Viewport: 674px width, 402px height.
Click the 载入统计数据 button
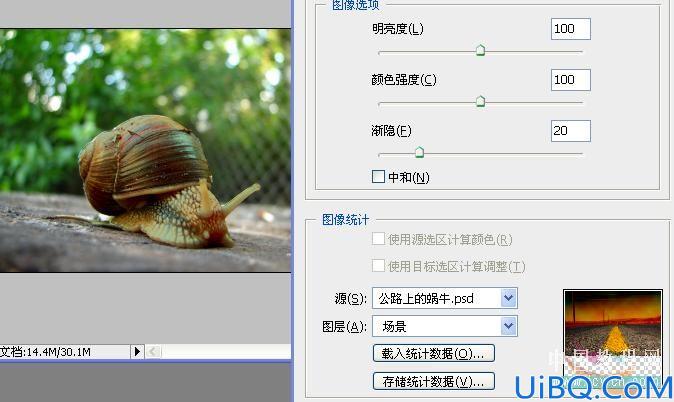(x=434, y=353)
